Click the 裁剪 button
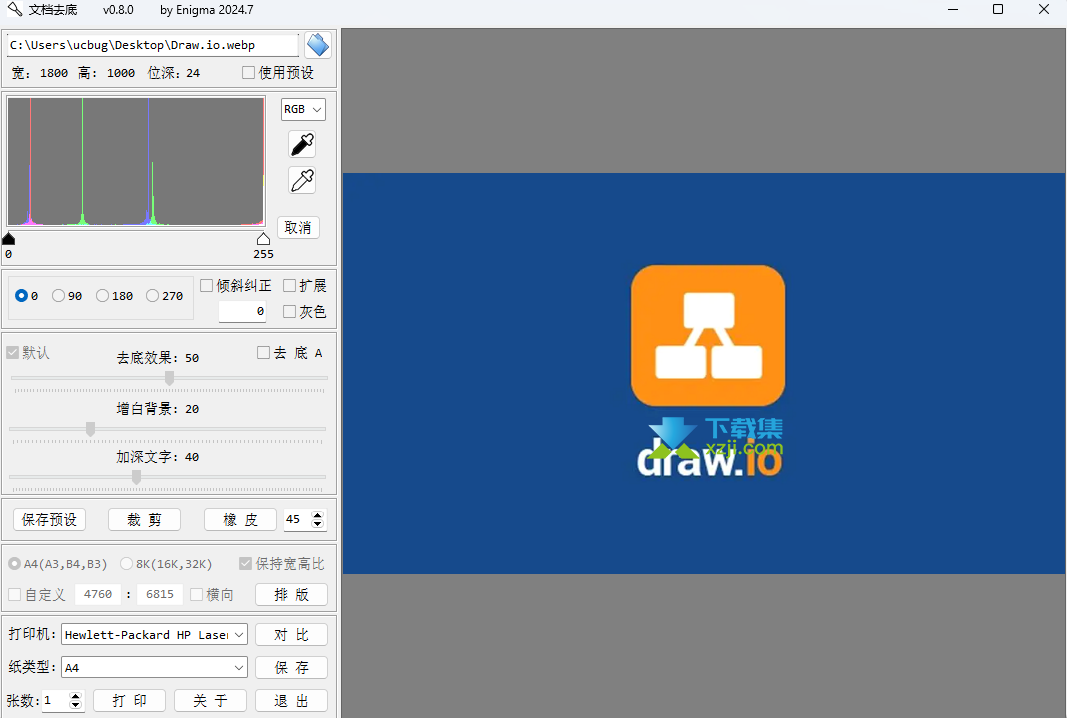The width and height of the screenshot is (1067, 718). point(144,520)
